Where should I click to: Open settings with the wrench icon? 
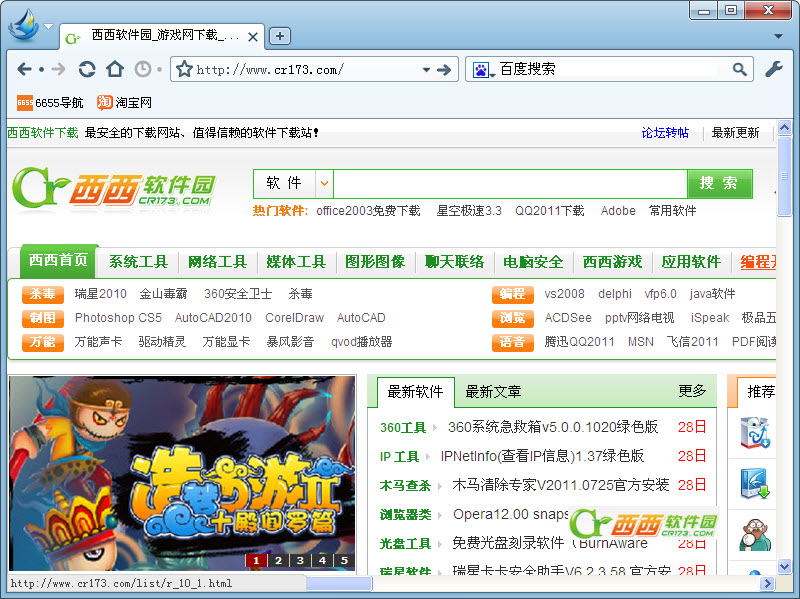[773, 69]
